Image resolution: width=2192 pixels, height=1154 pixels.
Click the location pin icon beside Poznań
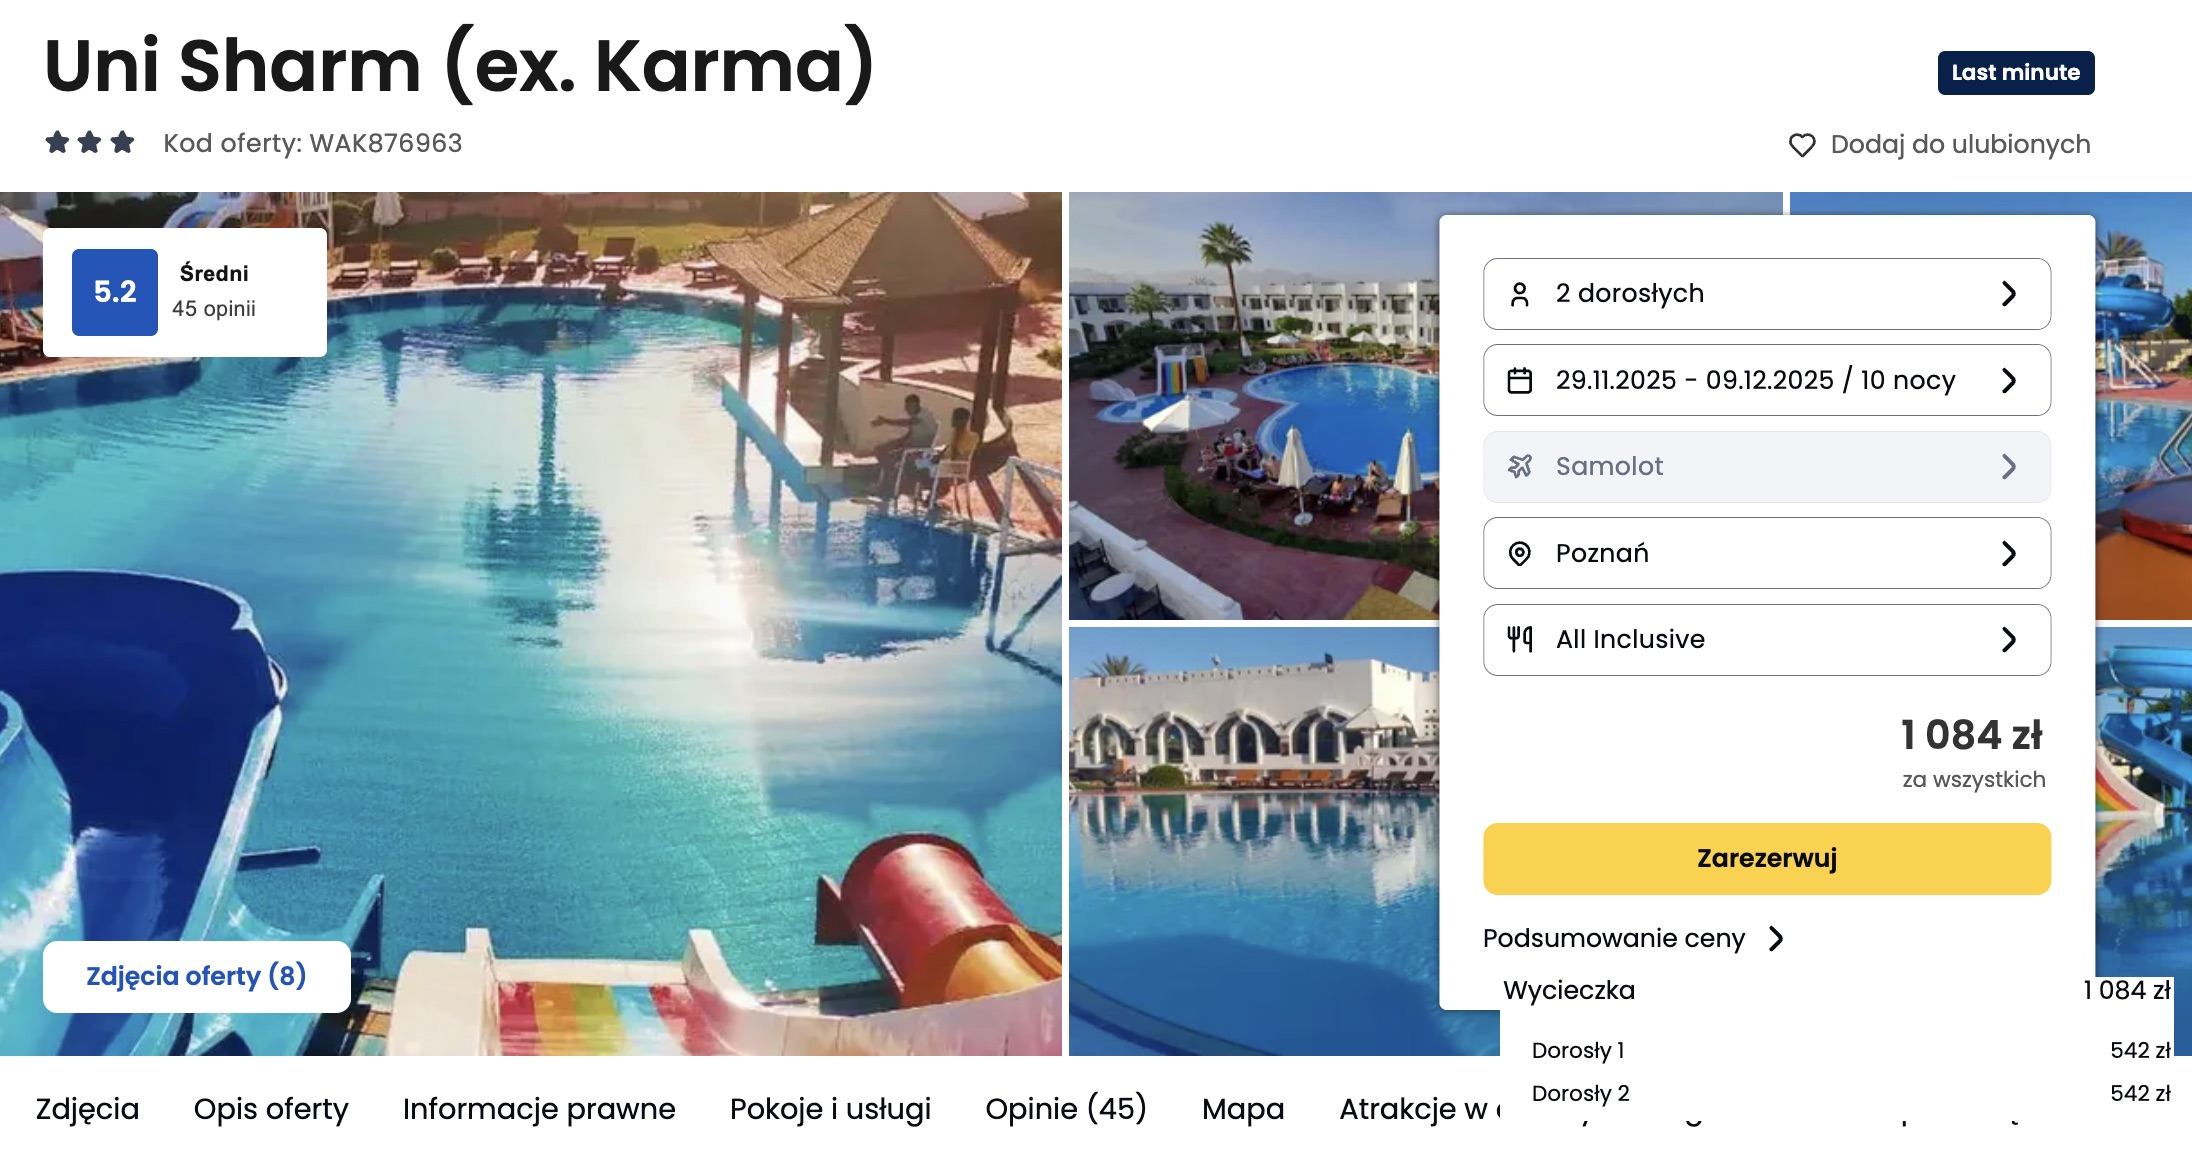pyautogui.click(x=1519, y=553)
